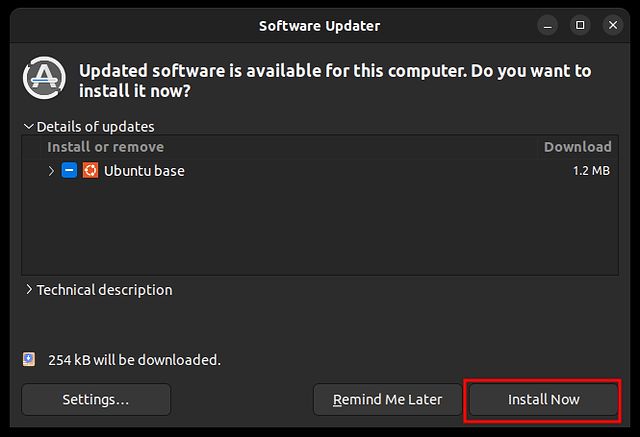Expand the Ubuntu base package group
Image resolution: width=640 pixels, height=437 pixels.
click(51, 171)
